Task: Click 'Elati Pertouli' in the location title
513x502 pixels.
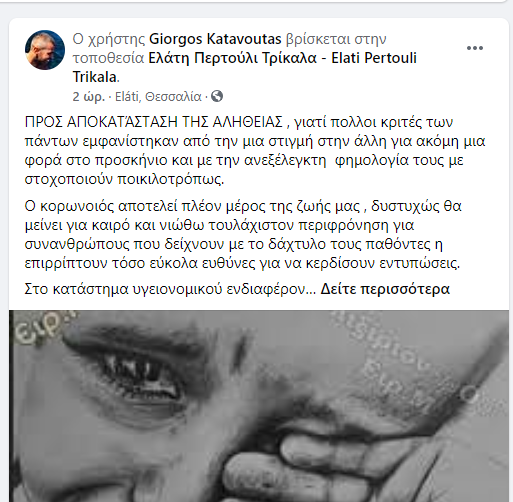Action: coord(374,58)
